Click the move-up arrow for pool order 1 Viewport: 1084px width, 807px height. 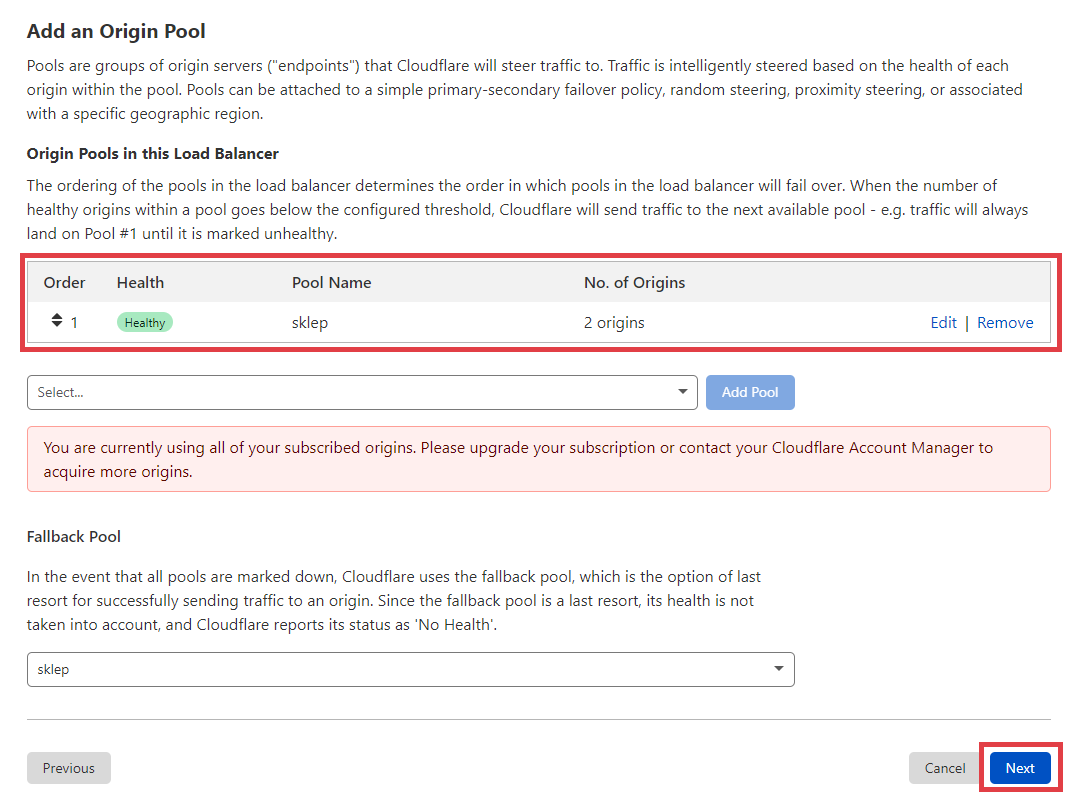(x=57, y=318)
